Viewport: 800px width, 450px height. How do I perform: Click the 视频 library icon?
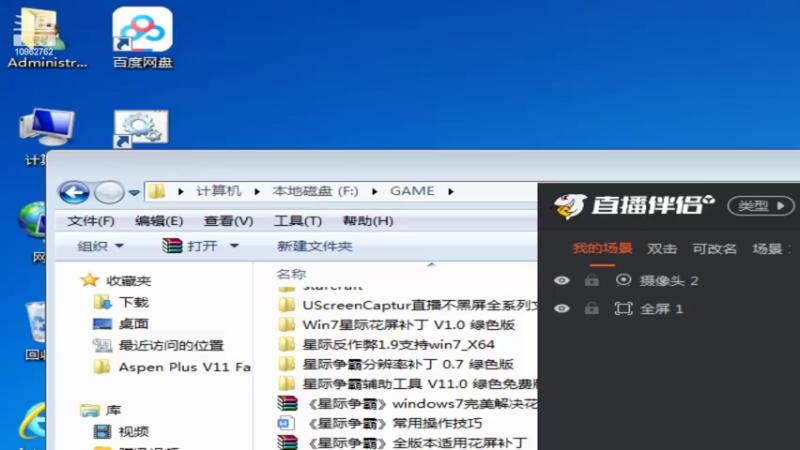(103, 432)
